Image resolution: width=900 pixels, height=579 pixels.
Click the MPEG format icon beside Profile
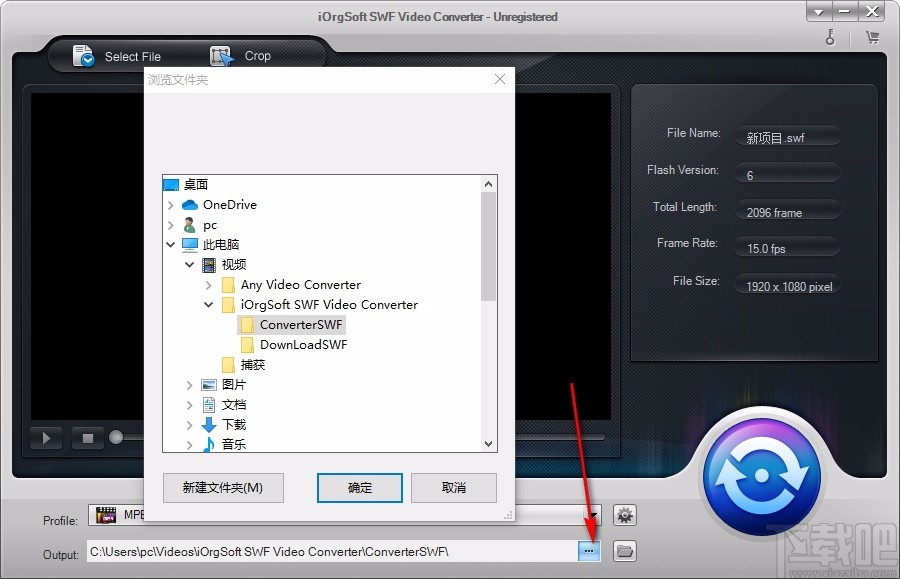(106, 514)
